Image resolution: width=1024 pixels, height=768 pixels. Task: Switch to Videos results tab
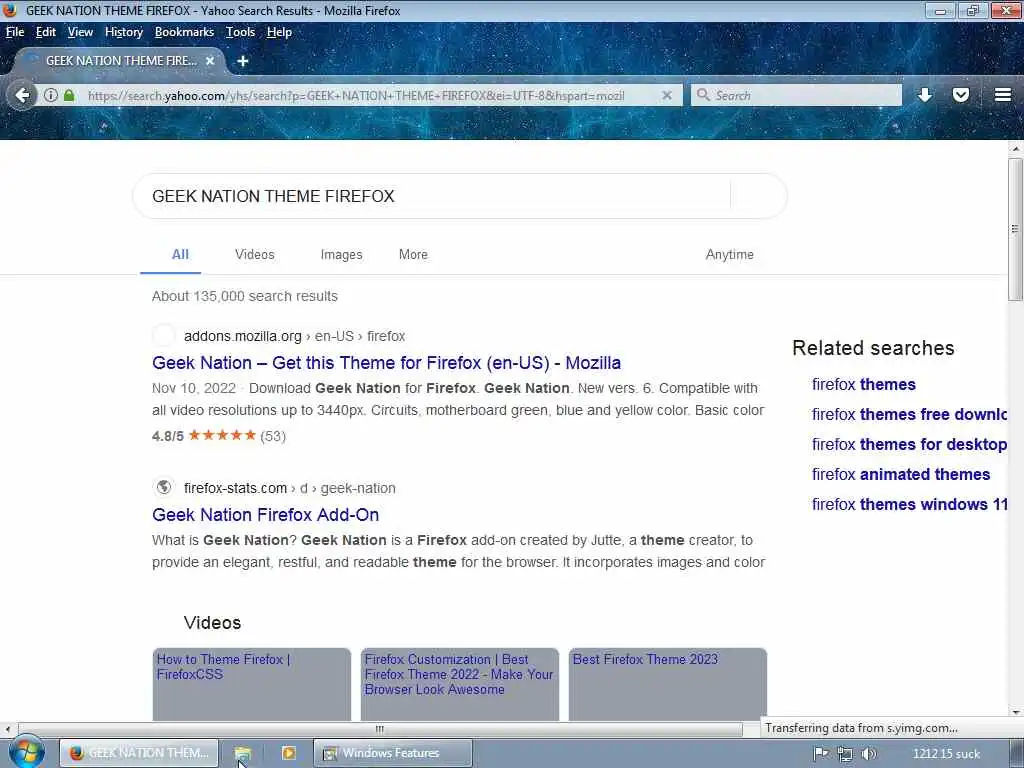[255, 255]
